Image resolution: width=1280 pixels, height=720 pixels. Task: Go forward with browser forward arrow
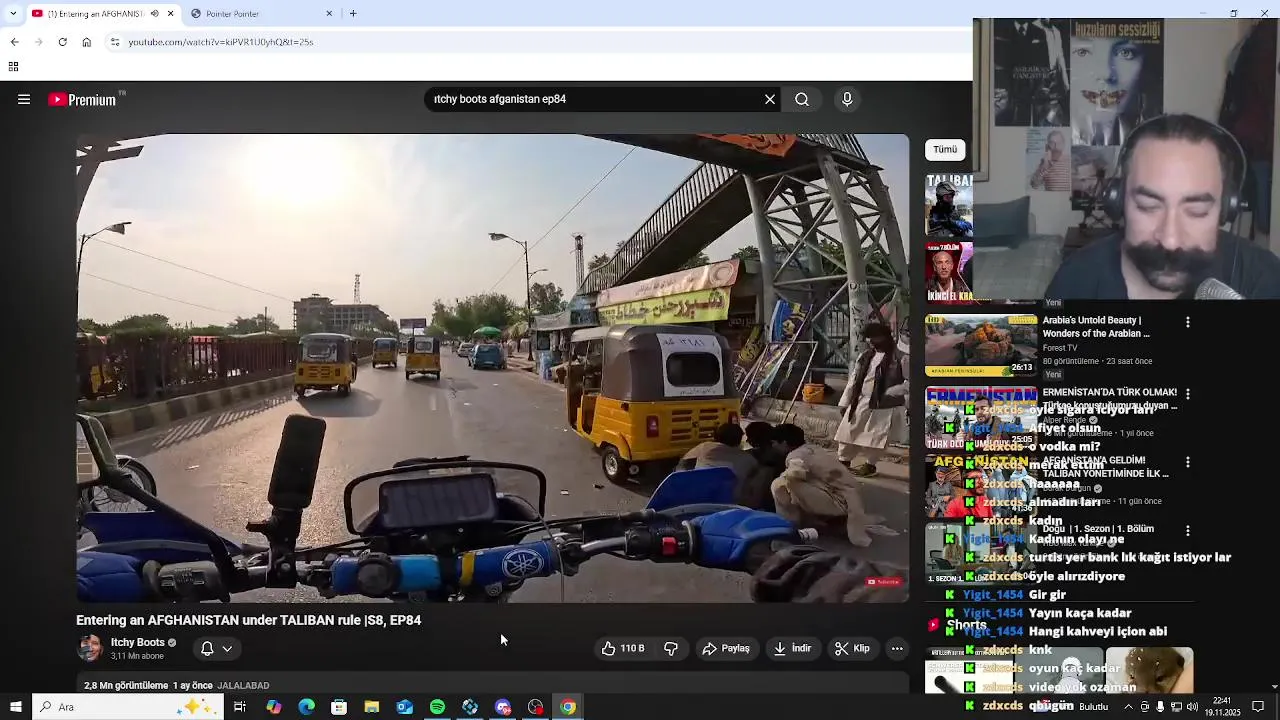tap(38, 42)
